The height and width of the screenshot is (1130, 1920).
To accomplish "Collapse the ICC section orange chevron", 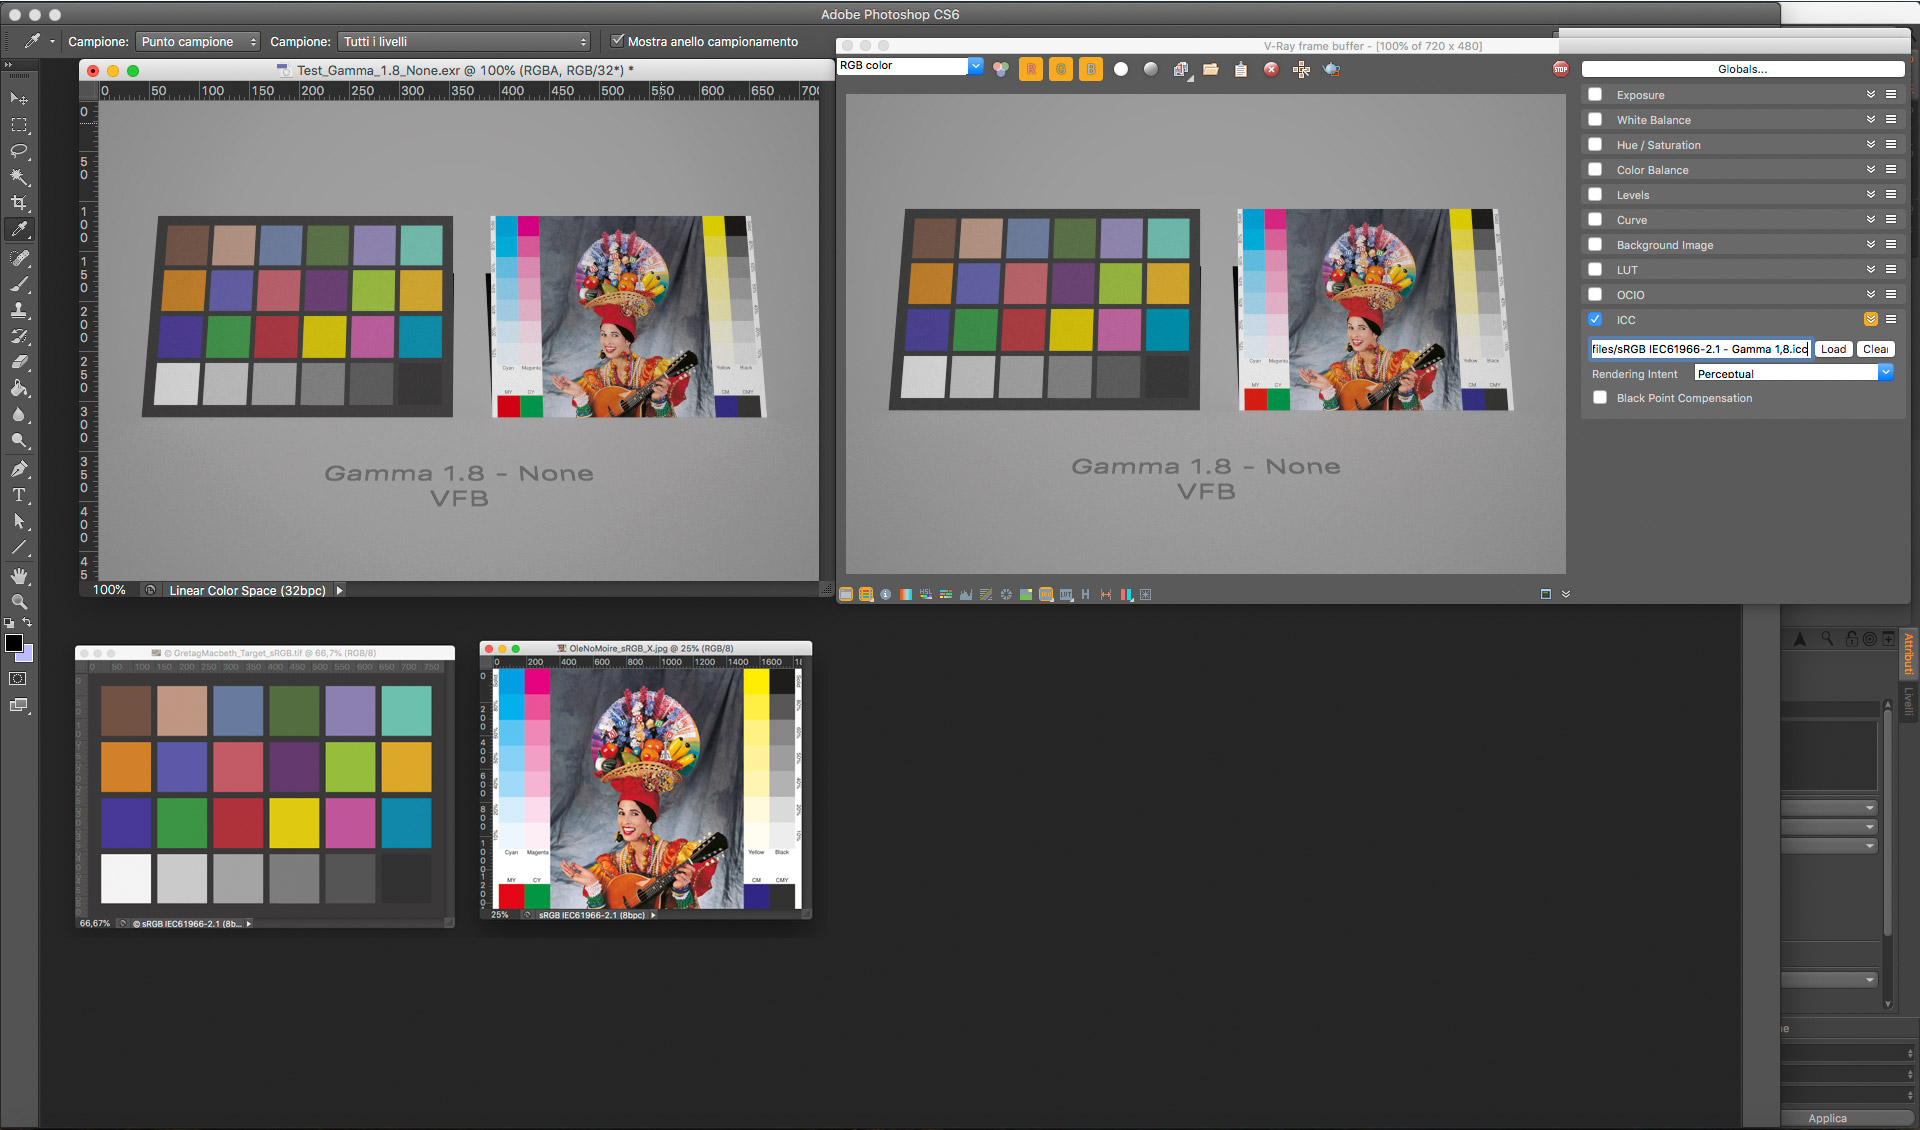I will click(x=1870, y=319).
